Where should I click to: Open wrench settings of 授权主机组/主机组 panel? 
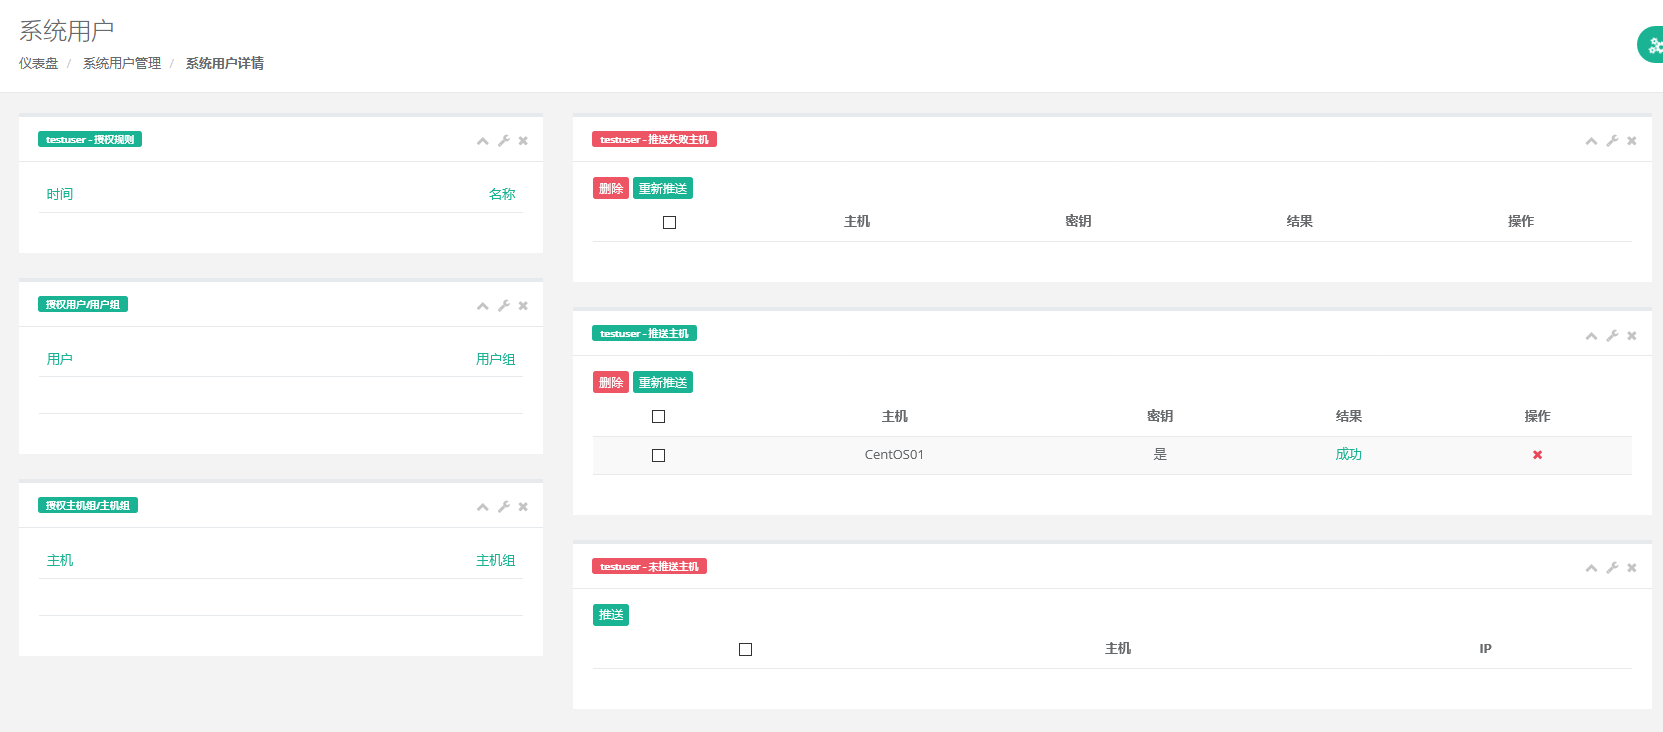coord(504,507)
